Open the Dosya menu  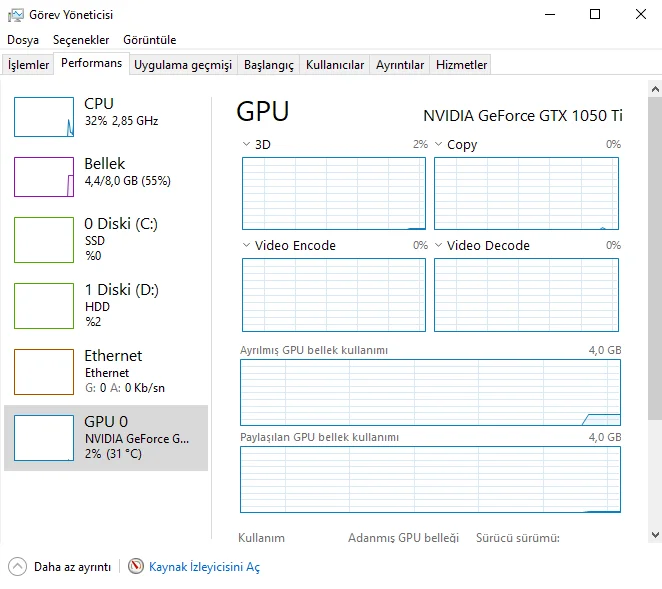(23, 40)
